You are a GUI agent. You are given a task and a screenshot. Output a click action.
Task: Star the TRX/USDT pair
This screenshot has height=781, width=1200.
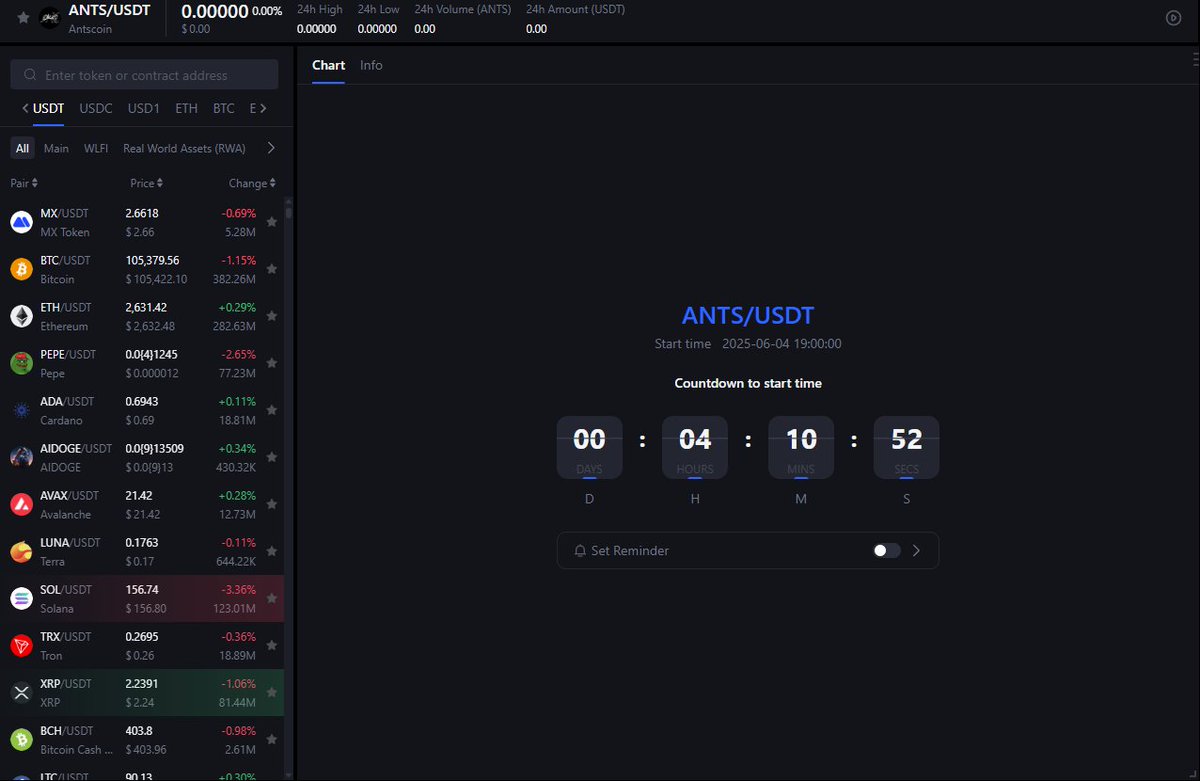coord(271,645)
